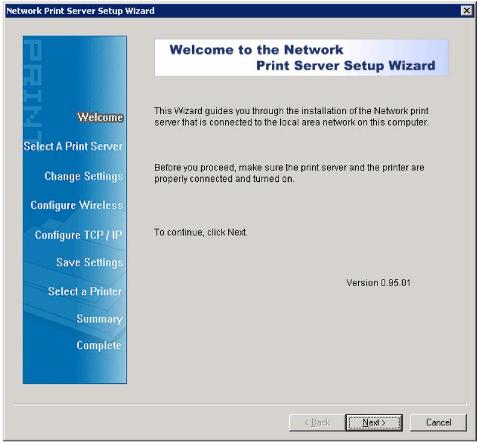Click the Cancel button

point(438,423)
